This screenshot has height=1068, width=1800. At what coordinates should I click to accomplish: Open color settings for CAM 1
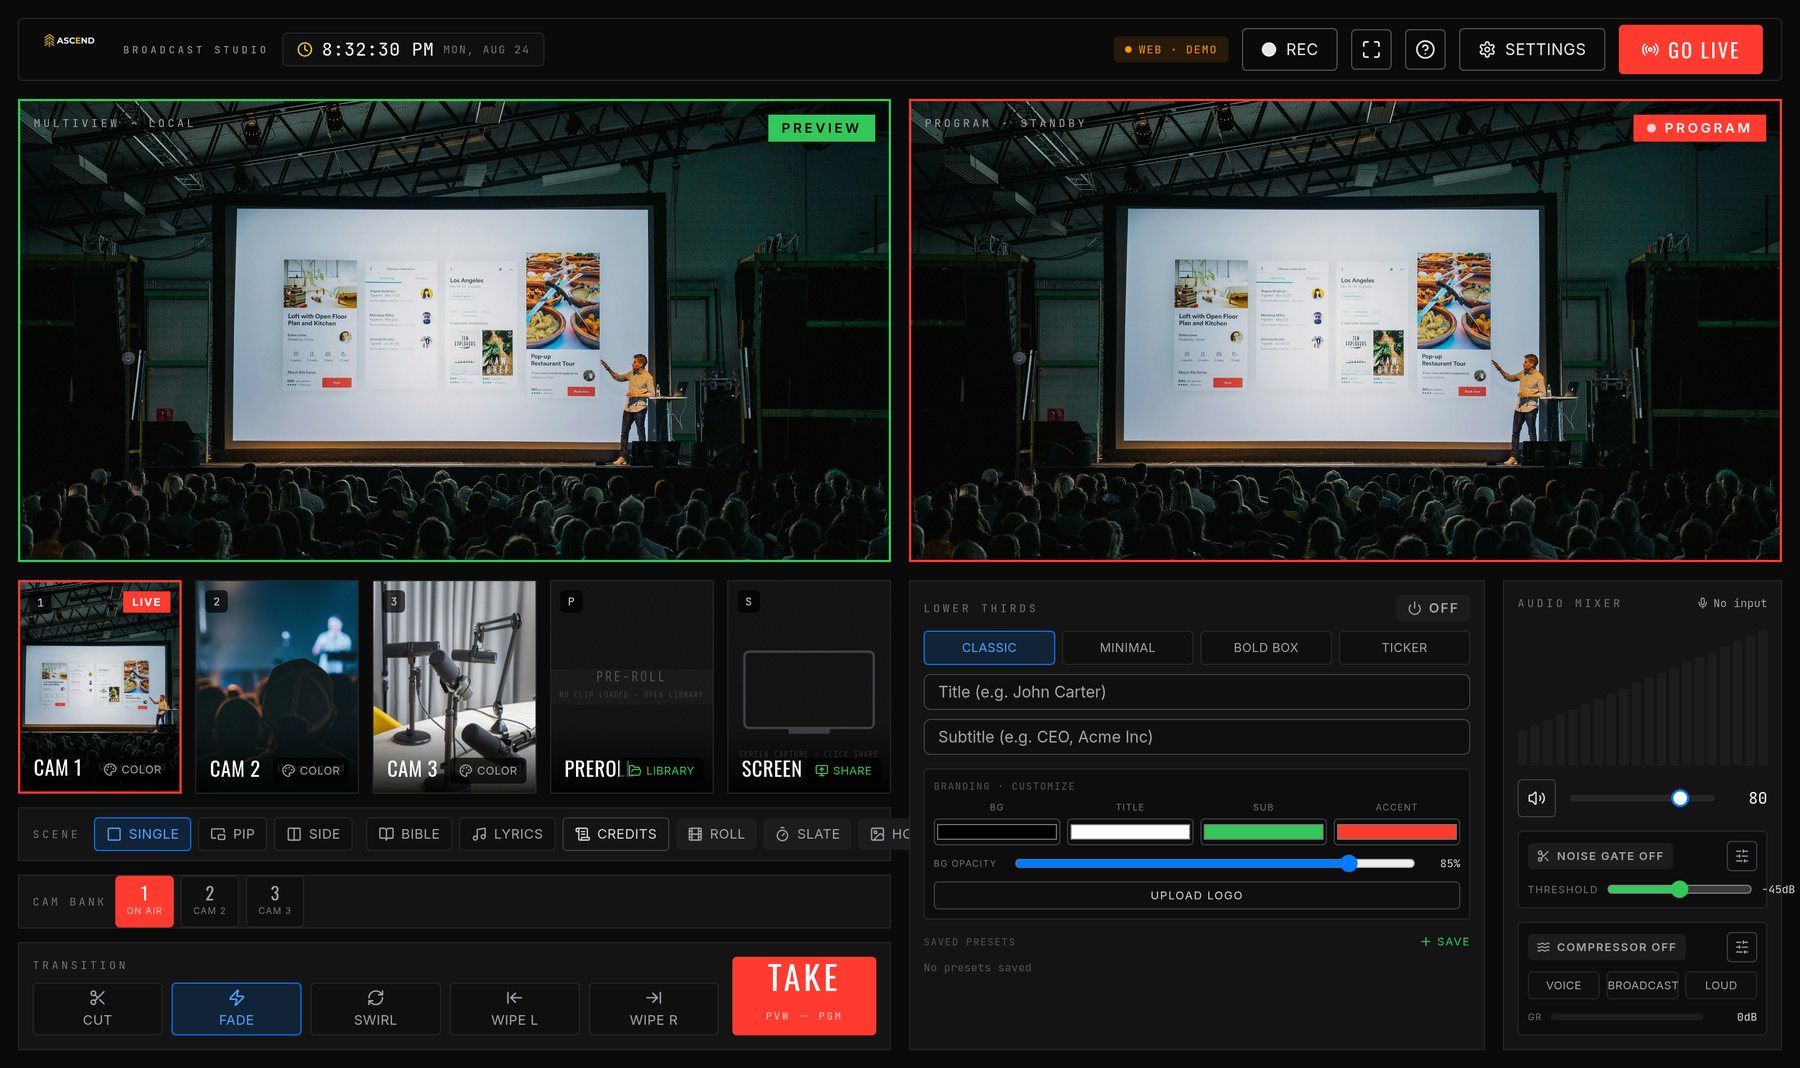pyautogui.click(x=133, y=769)
